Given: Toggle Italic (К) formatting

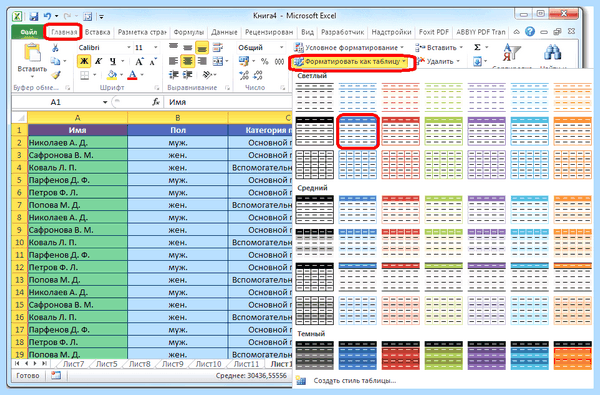Looking at the screenshot, I should coord(98,61).
